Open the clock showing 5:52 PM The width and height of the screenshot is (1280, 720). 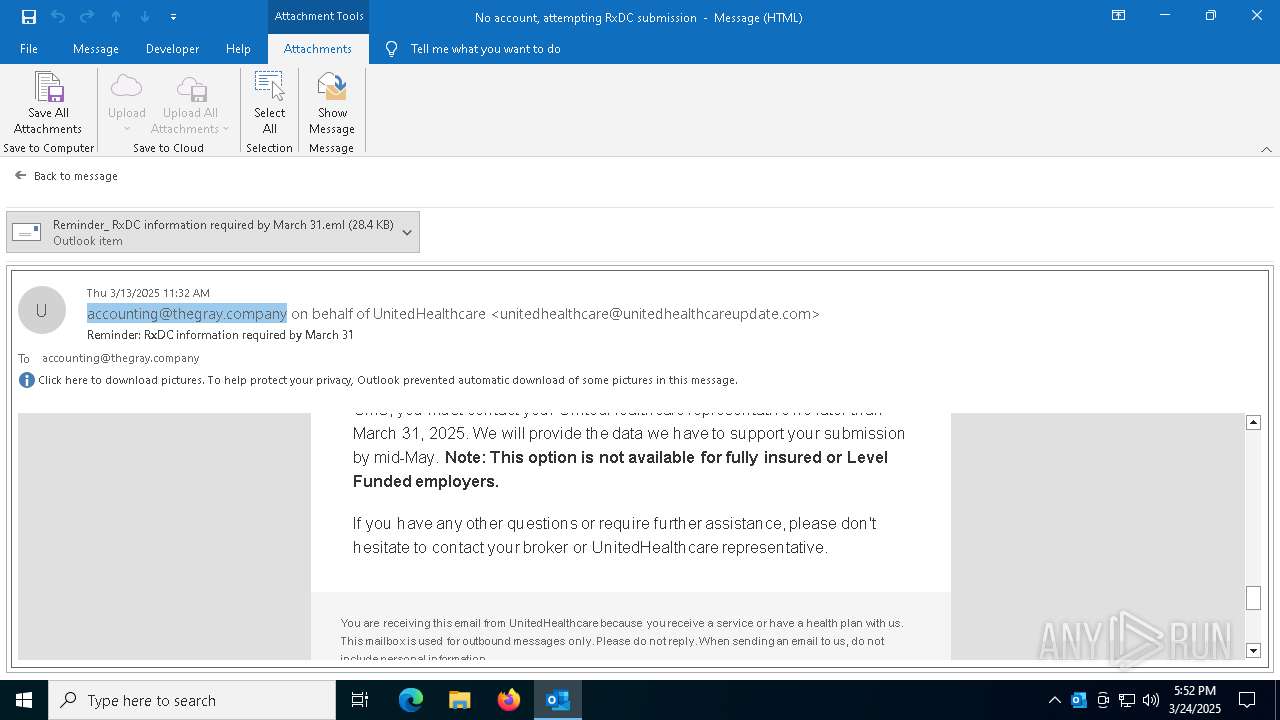[1195, 700]
